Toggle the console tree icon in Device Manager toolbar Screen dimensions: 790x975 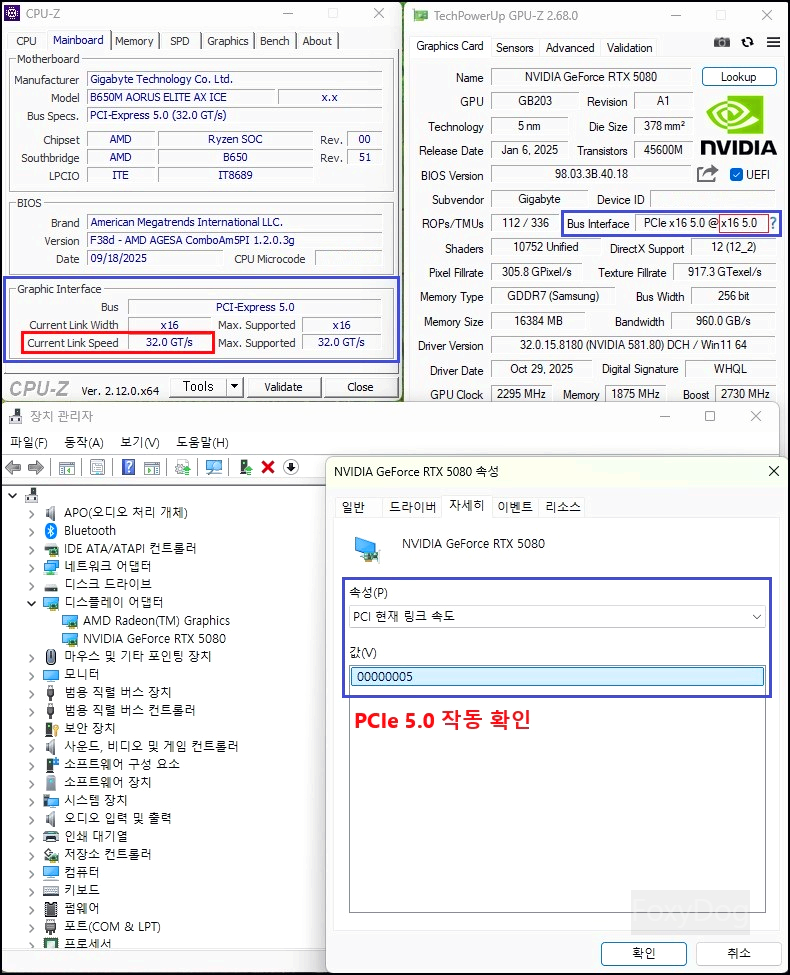(67, 468)
